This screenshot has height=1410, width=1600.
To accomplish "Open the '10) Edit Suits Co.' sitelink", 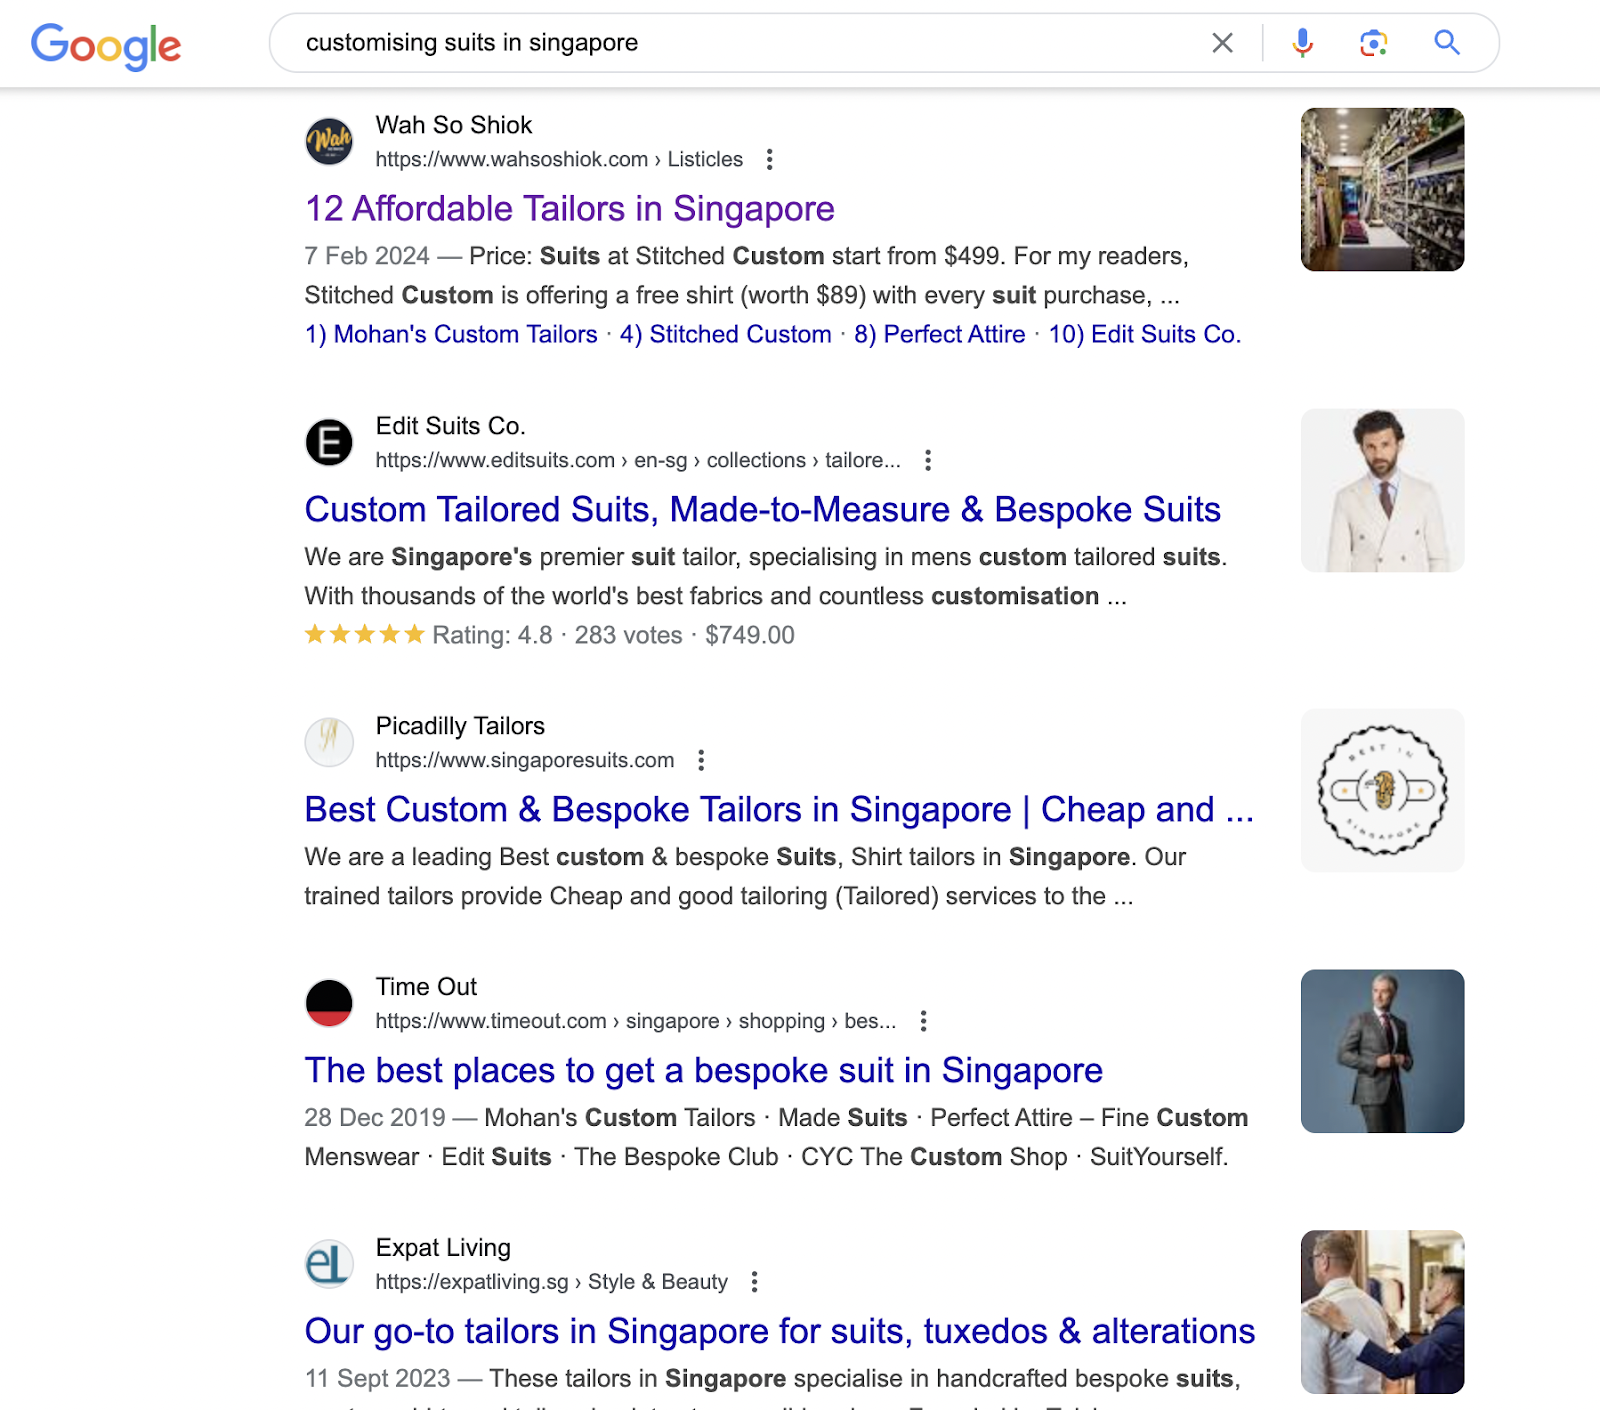I will coord(1145,334).
